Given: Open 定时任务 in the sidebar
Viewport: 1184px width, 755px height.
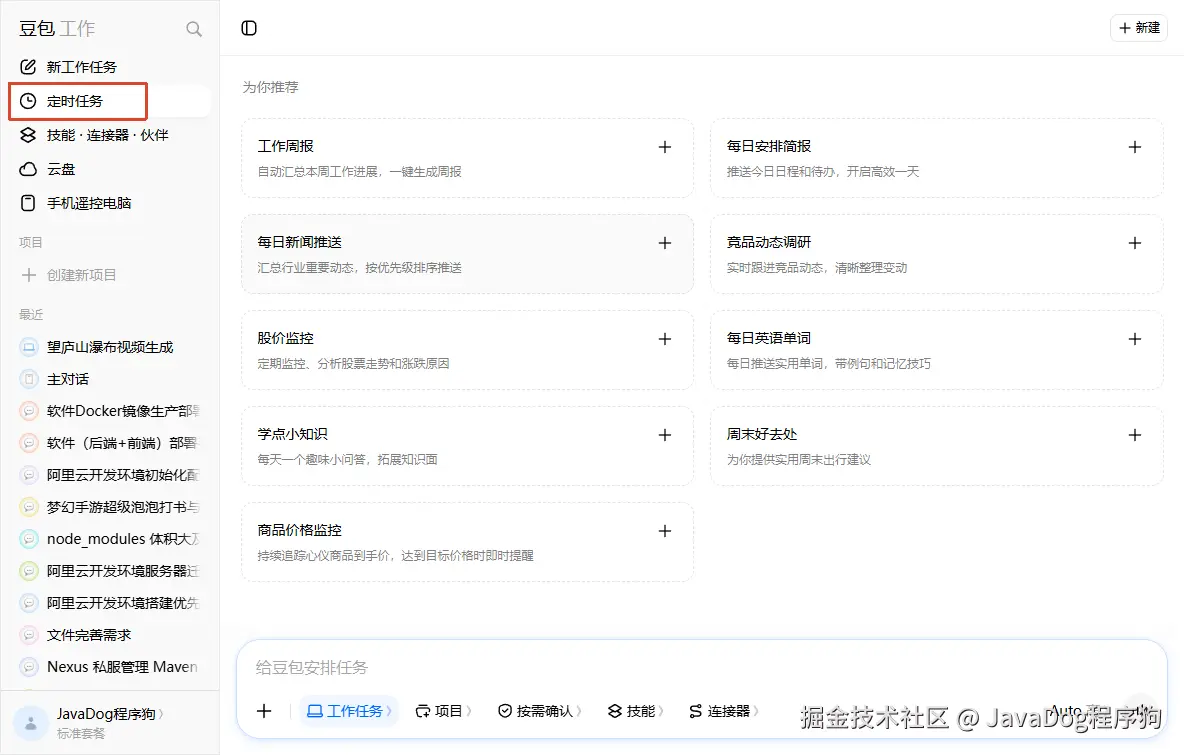Looking at the screenshot, I should 109,101.
